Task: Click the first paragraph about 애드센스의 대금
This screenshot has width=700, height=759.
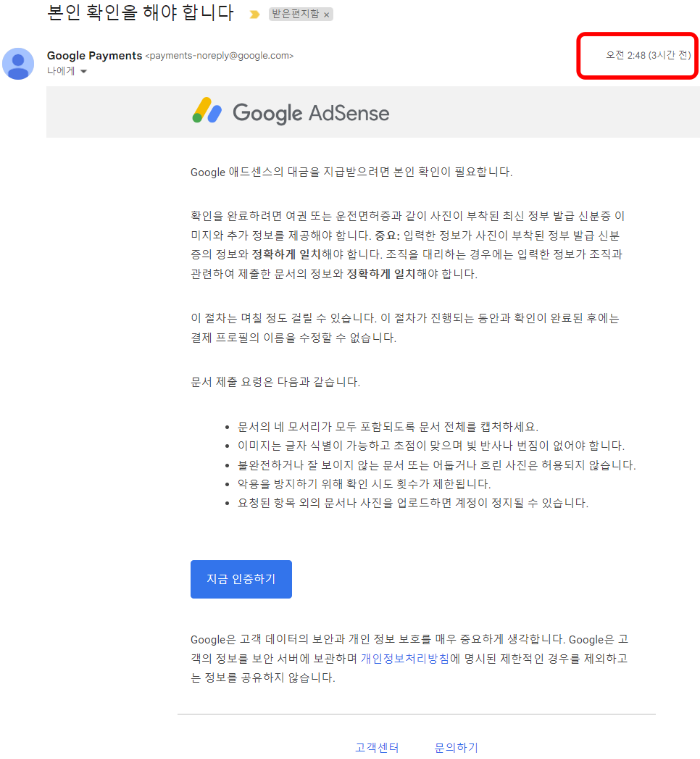Action: tap(351, 172)
